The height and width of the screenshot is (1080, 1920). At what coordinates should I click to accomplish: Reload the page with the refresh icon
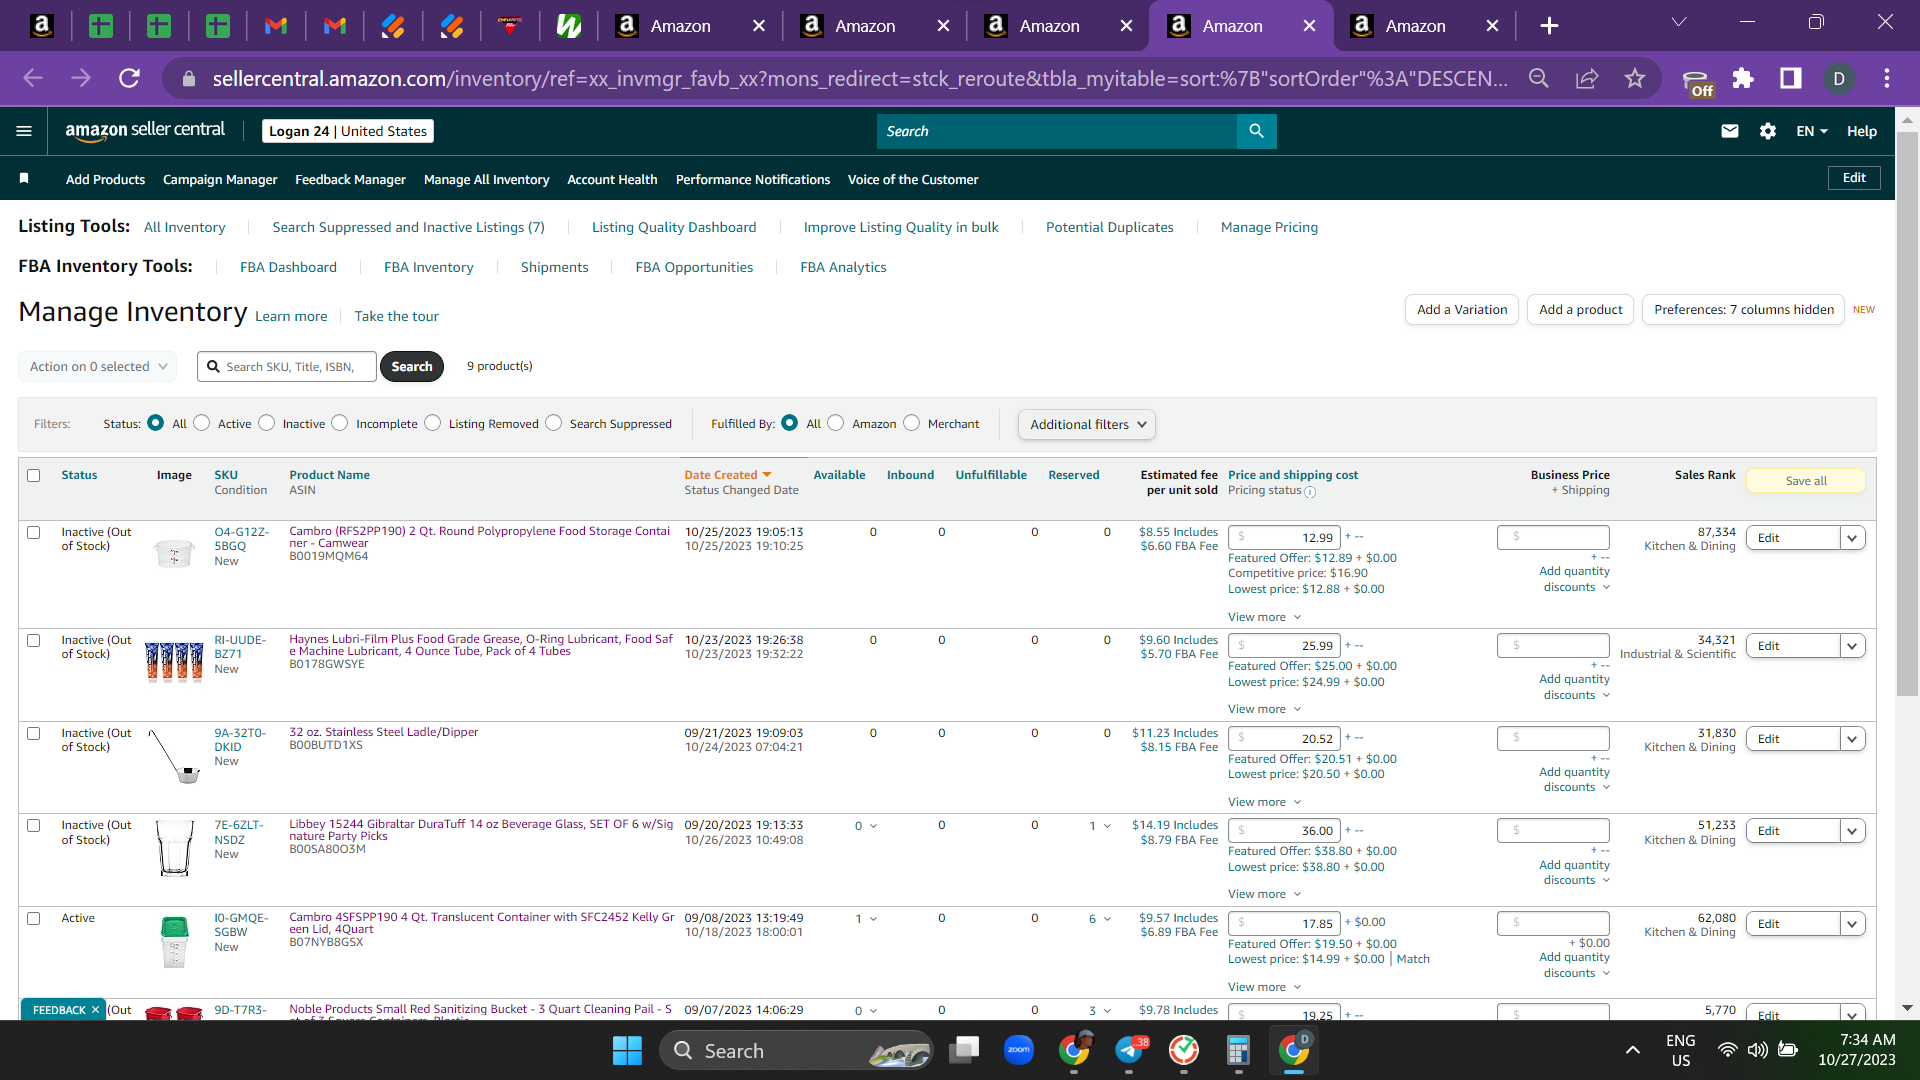click(129, 78)
